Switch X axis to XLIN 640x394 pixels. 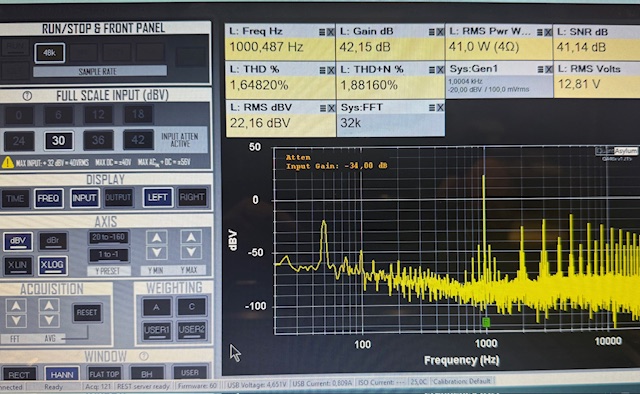(x=18, y=265)
